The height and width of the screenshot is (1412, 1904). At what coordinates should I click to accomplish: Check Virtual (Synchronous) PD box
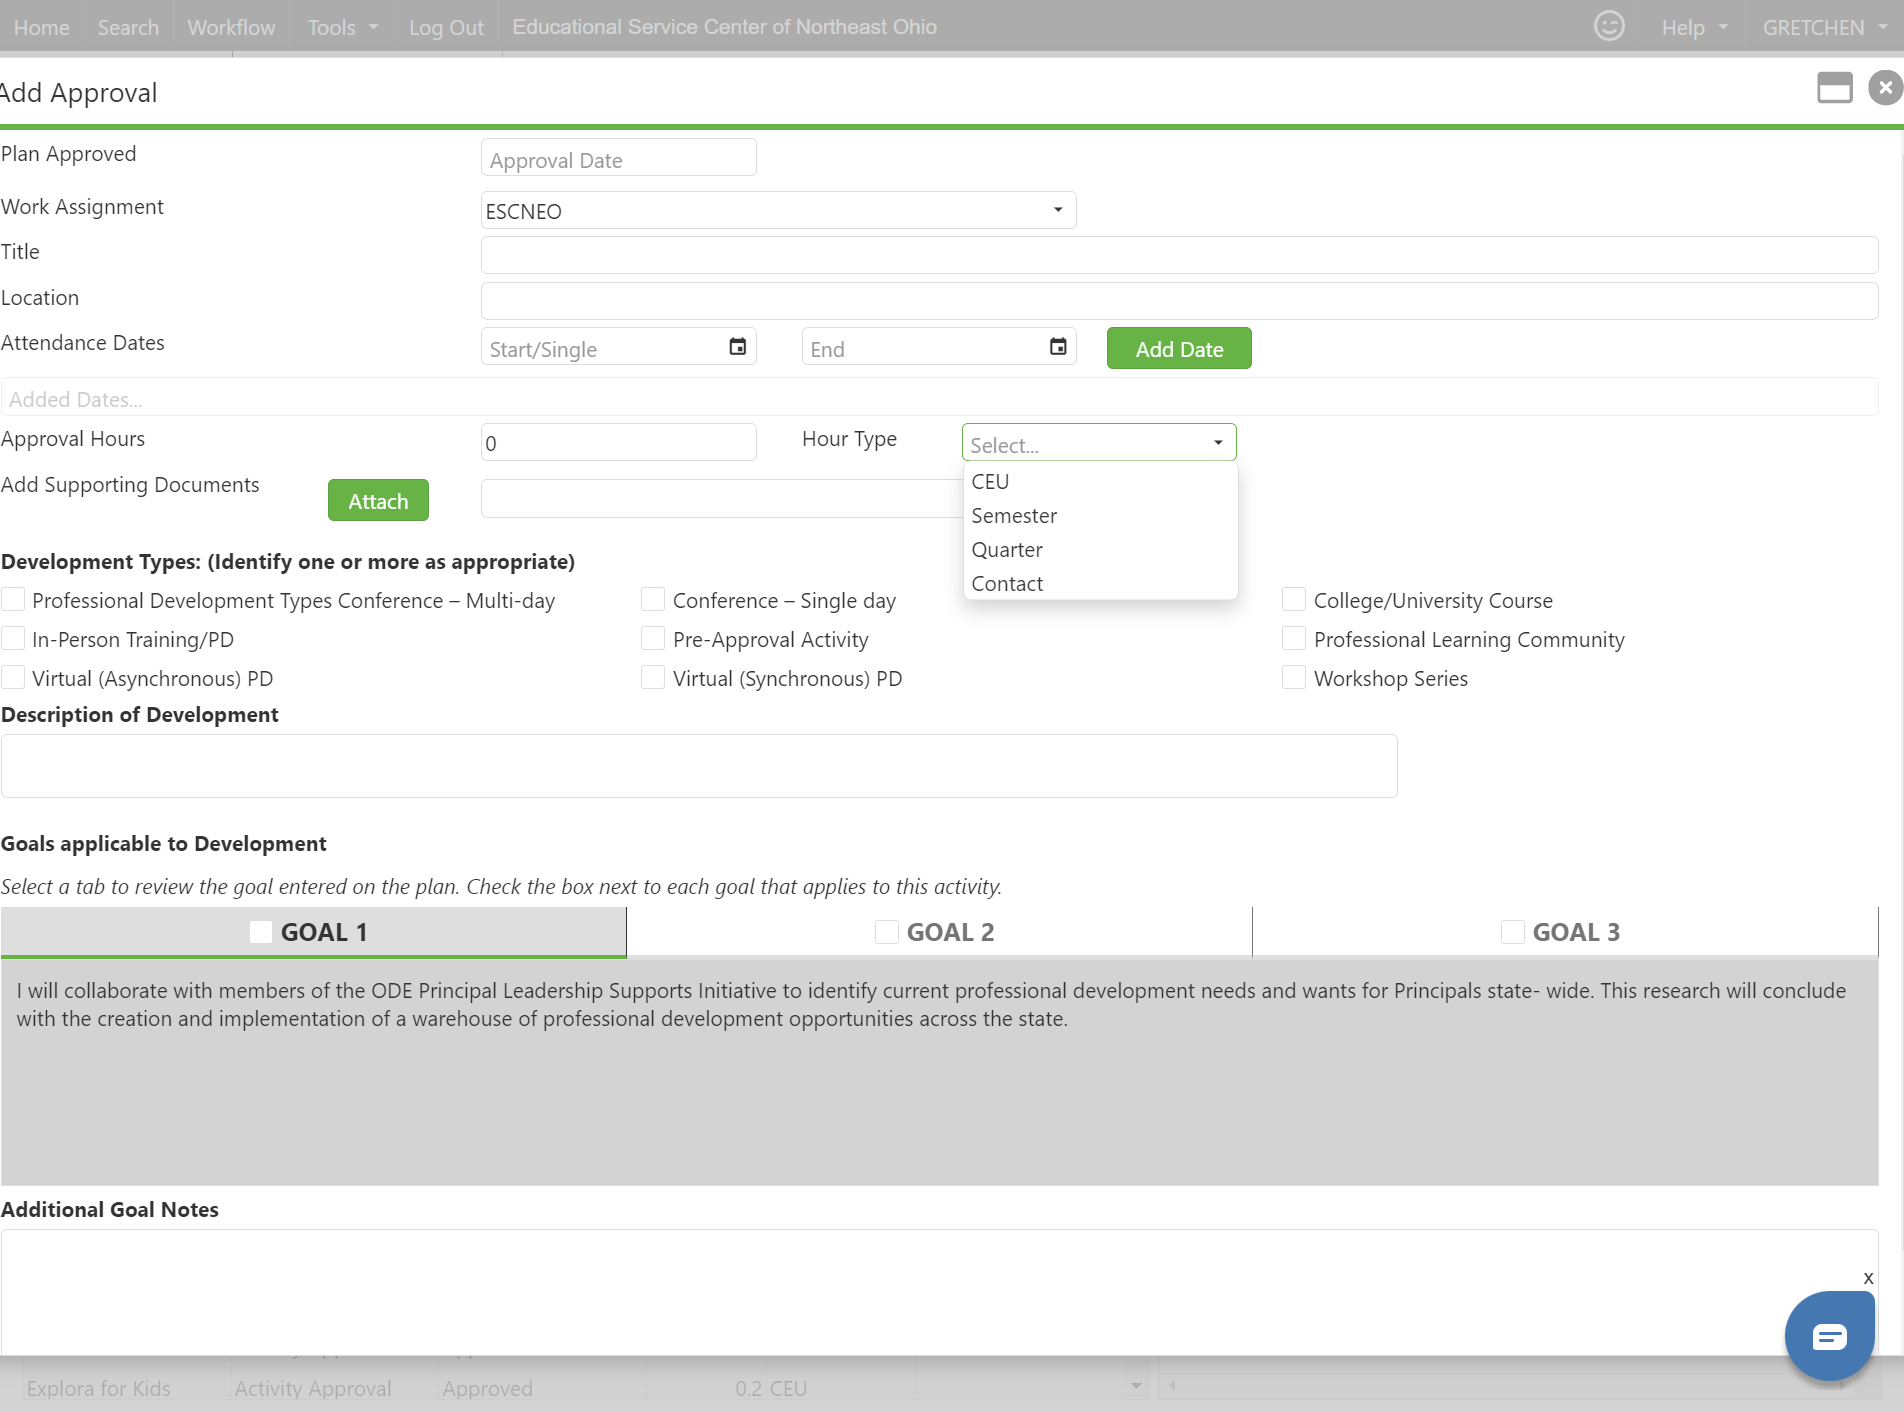click(653, 677)
